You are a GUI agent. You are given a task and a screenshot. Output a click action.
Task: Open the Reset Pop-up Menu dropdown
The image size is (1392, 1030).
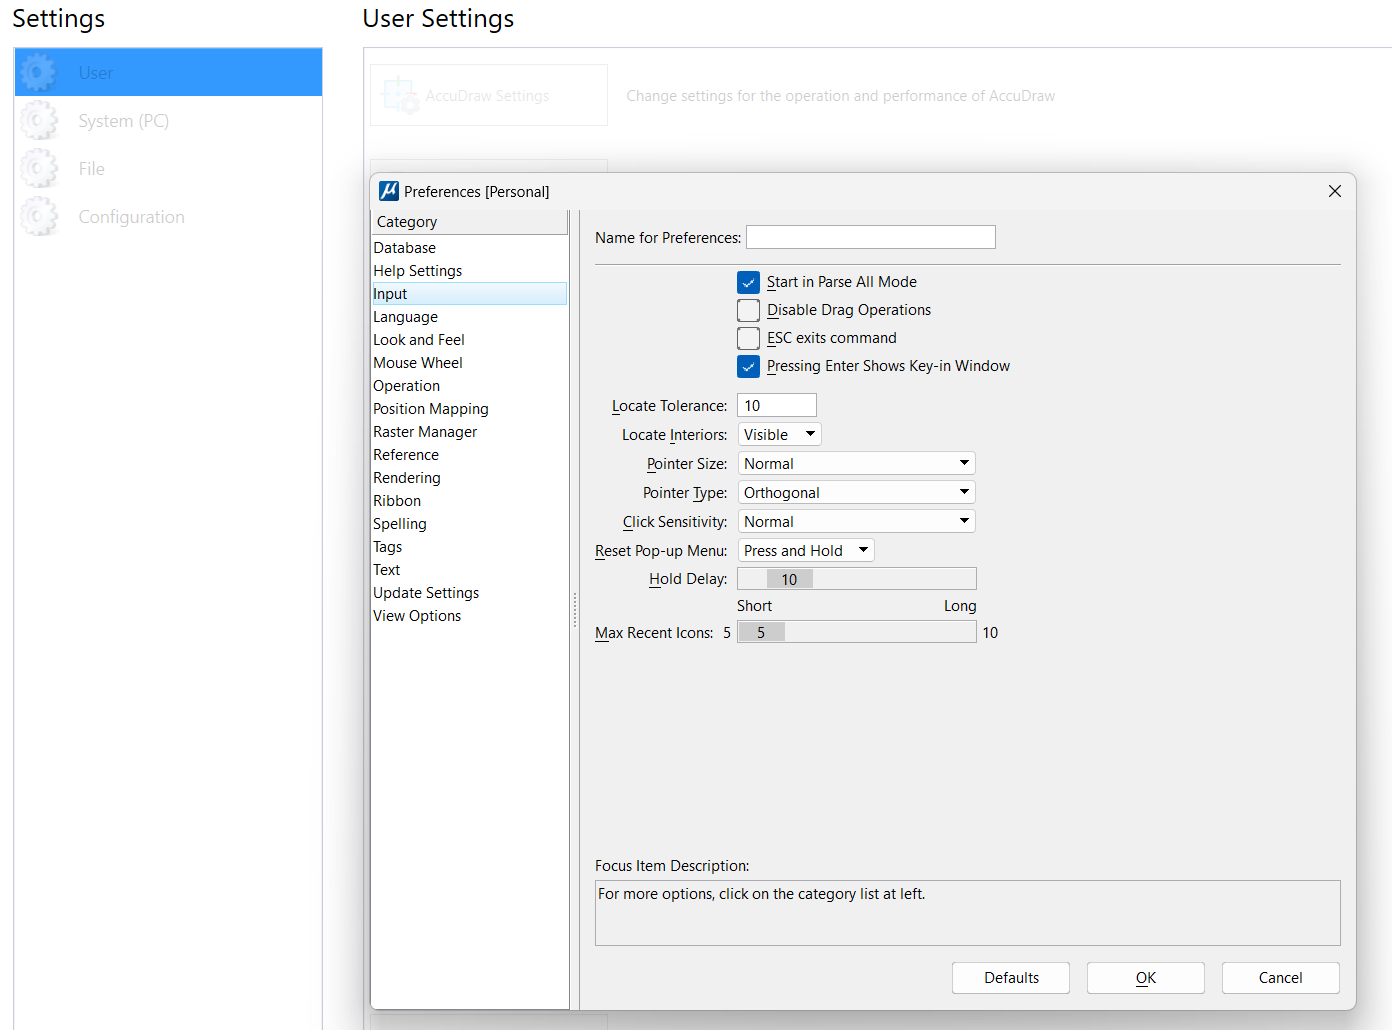click(806, 550)
